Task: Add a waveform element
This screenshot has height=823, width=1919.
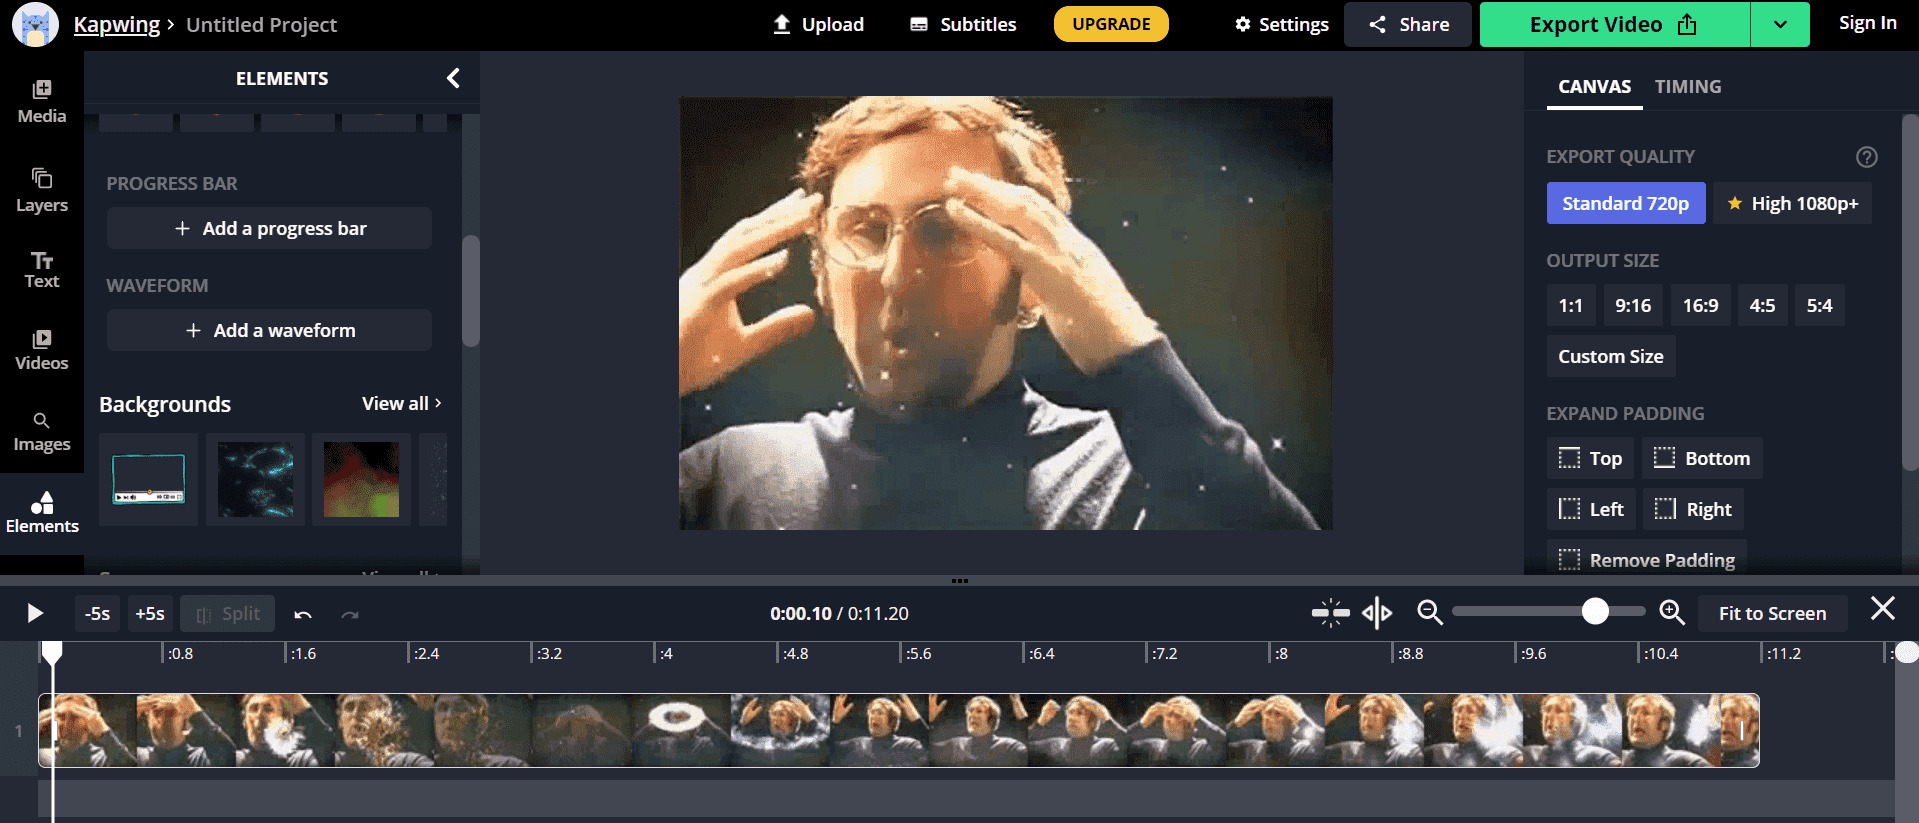Action: point(269,330)
